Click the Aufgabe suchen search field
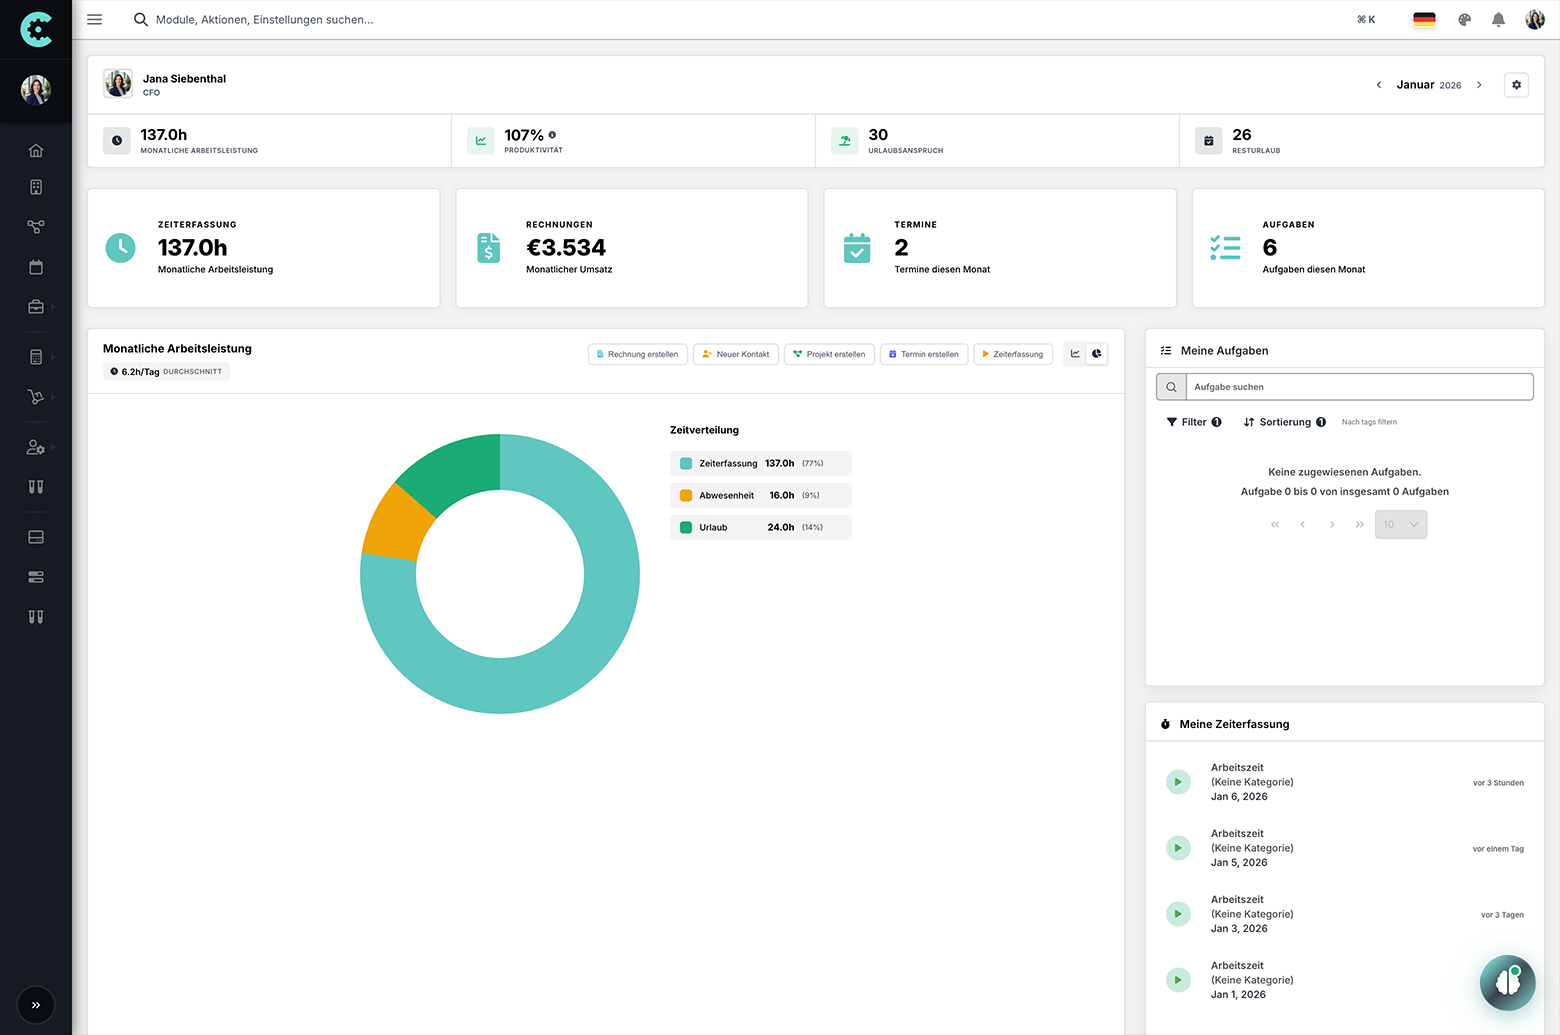This screenshot has height=1035, width=1560. 1358,386
